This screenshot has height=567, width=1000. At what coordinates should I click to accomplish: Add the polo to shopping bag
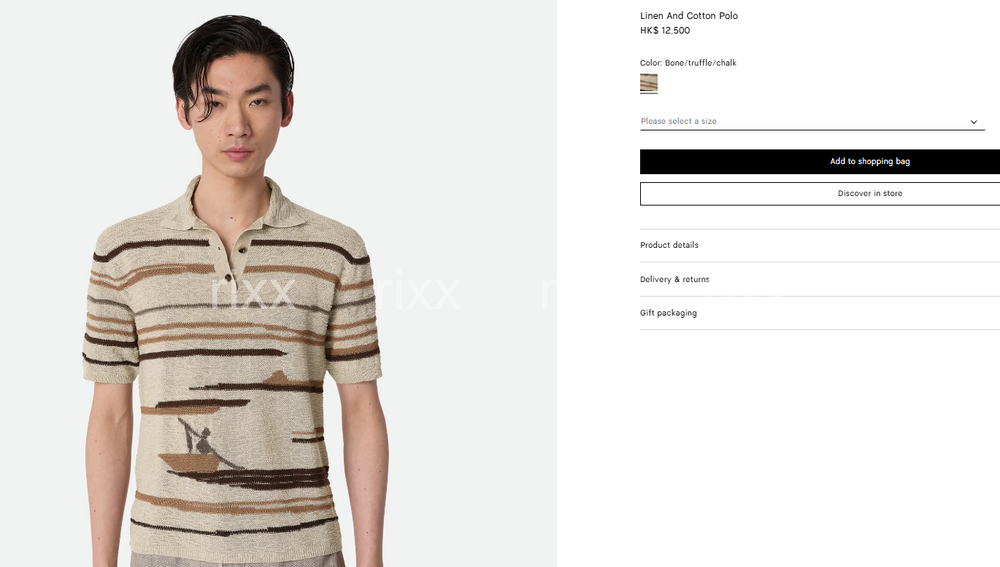[x=820, y=161]
